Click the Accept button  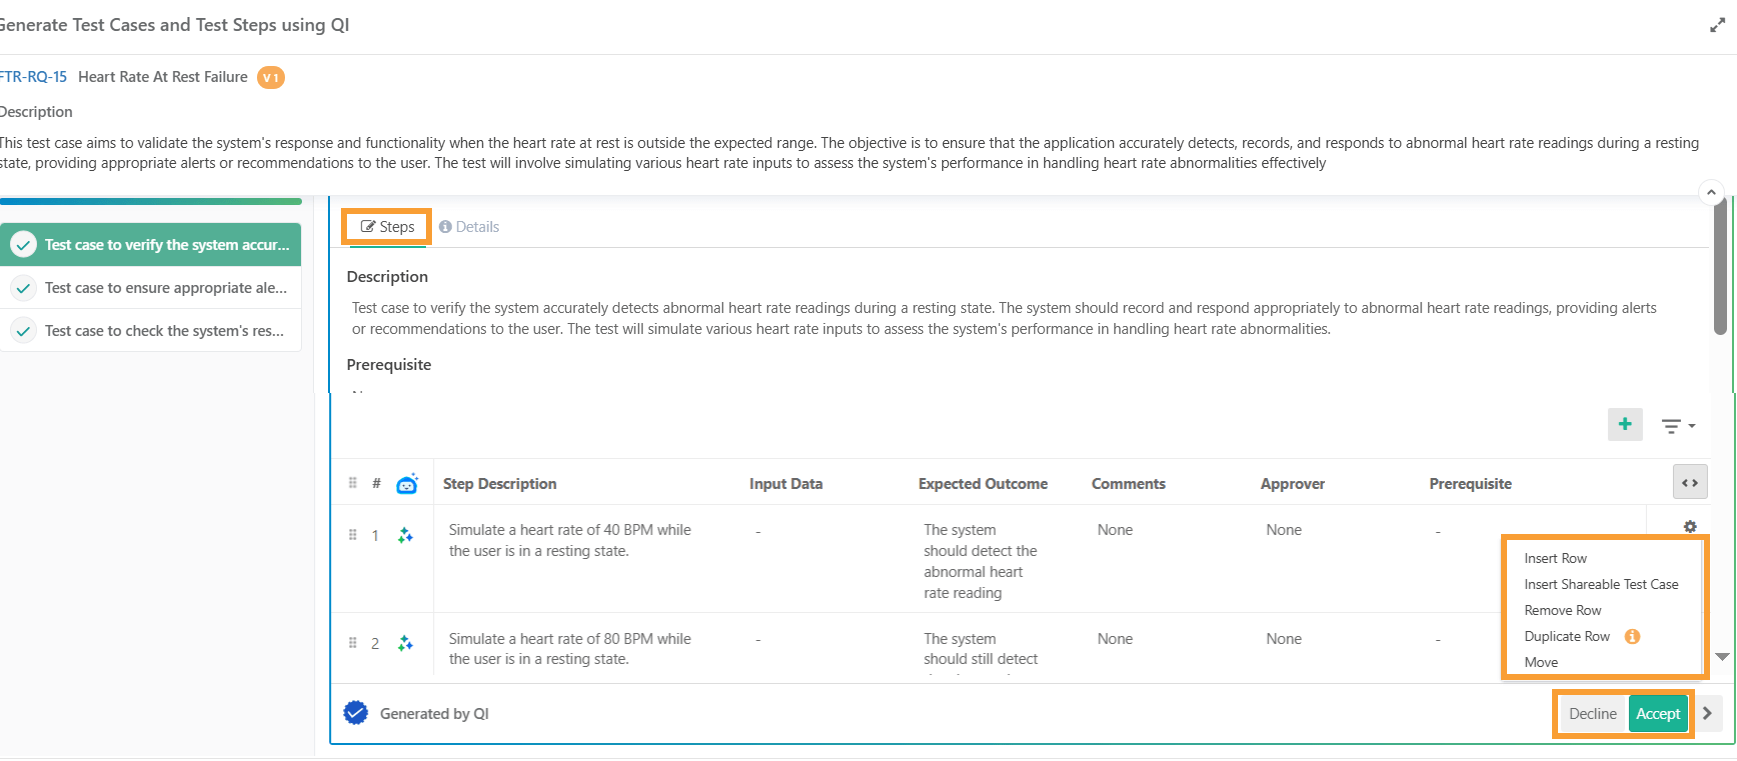(x=1658, y=714)
